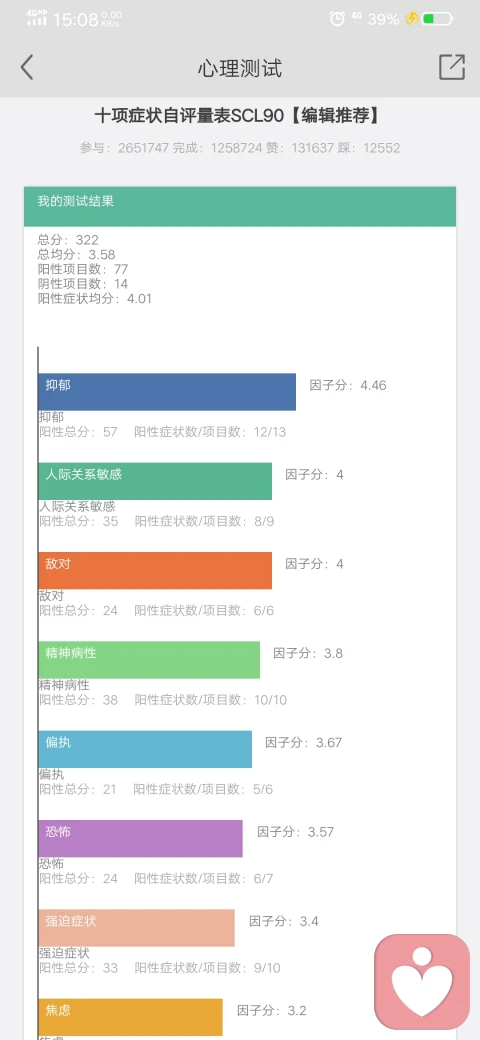Select the blue 抑郁 bar
The height and width of the screenshot is (1040, 480).
[167, 392]
